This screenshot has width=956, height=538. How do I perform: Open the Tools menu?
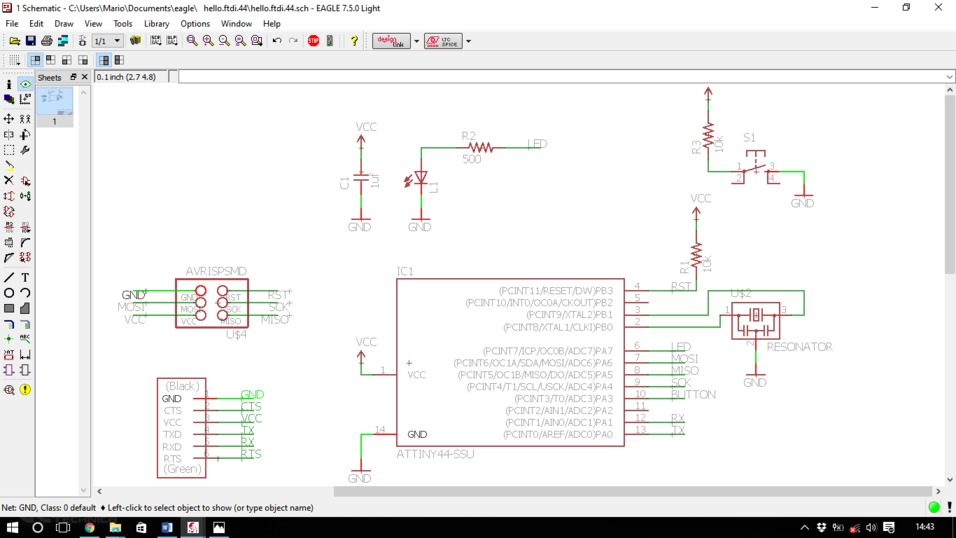click(122, 24)
